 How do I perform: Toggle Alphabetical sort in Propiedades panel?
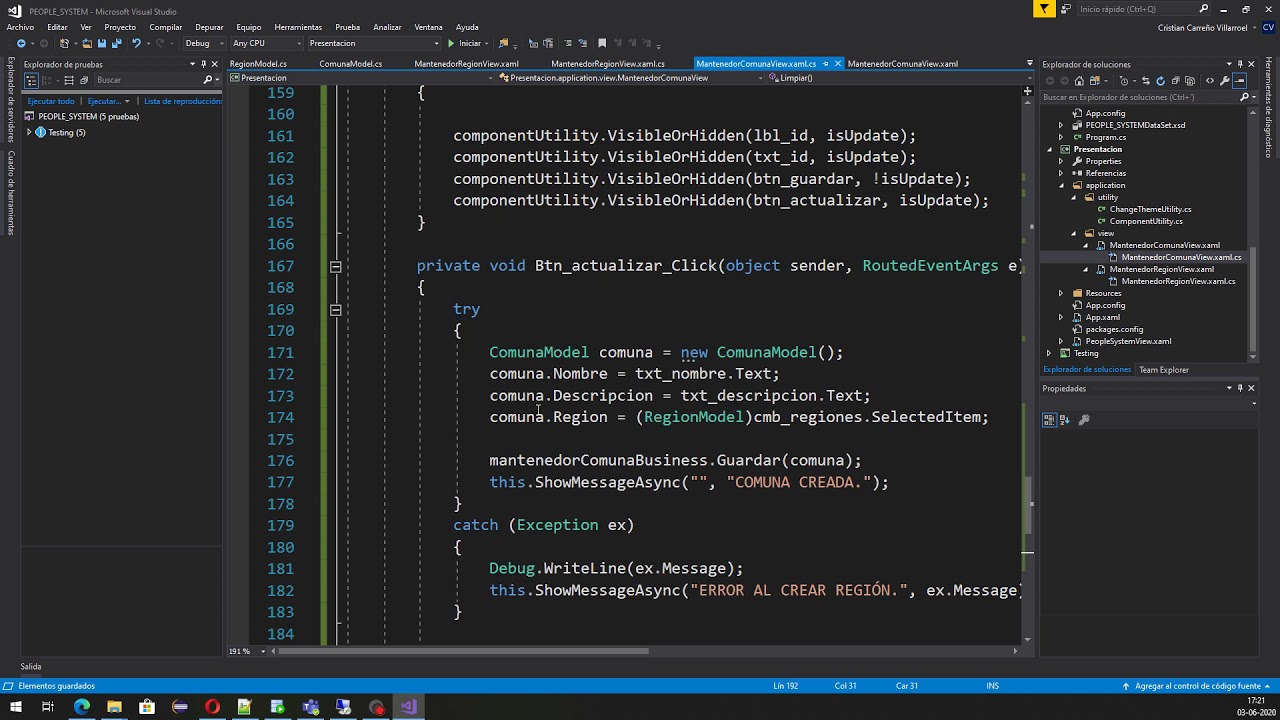pos(1064,420)
